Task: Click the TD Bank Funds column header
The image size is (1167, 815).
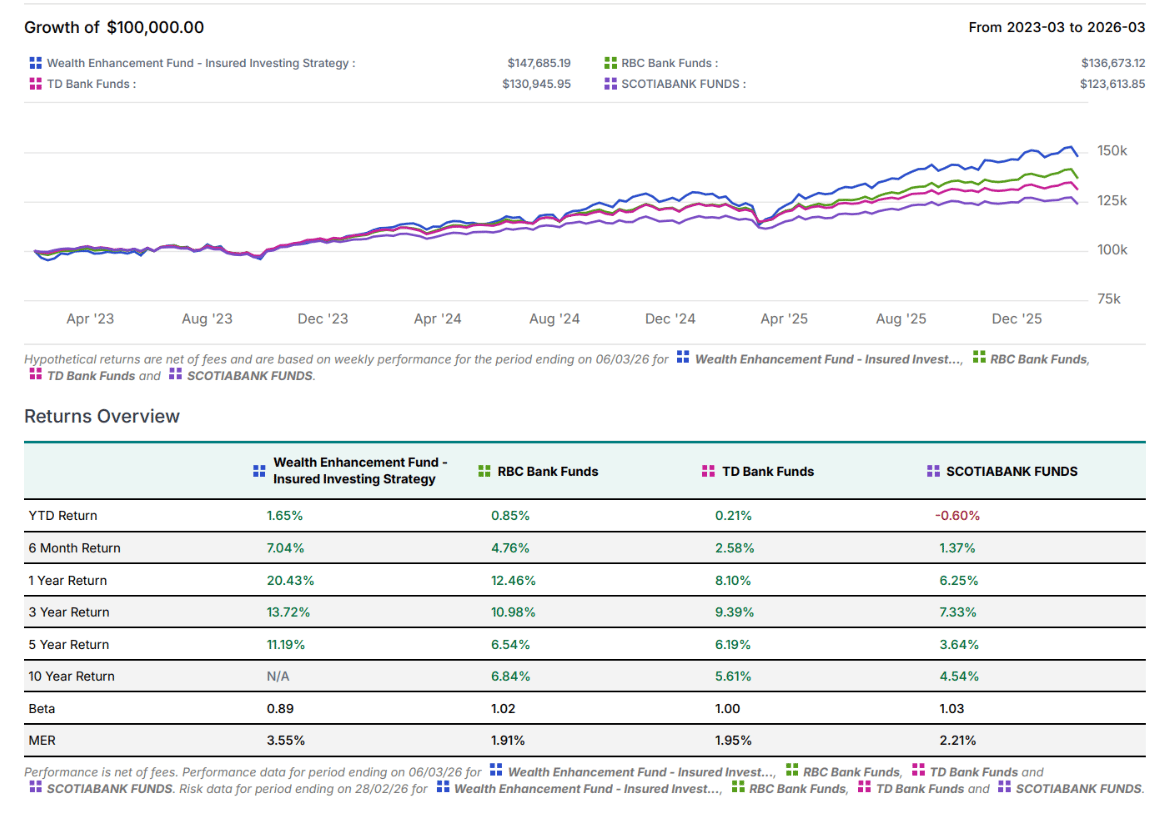Action: tap(767, 471)
